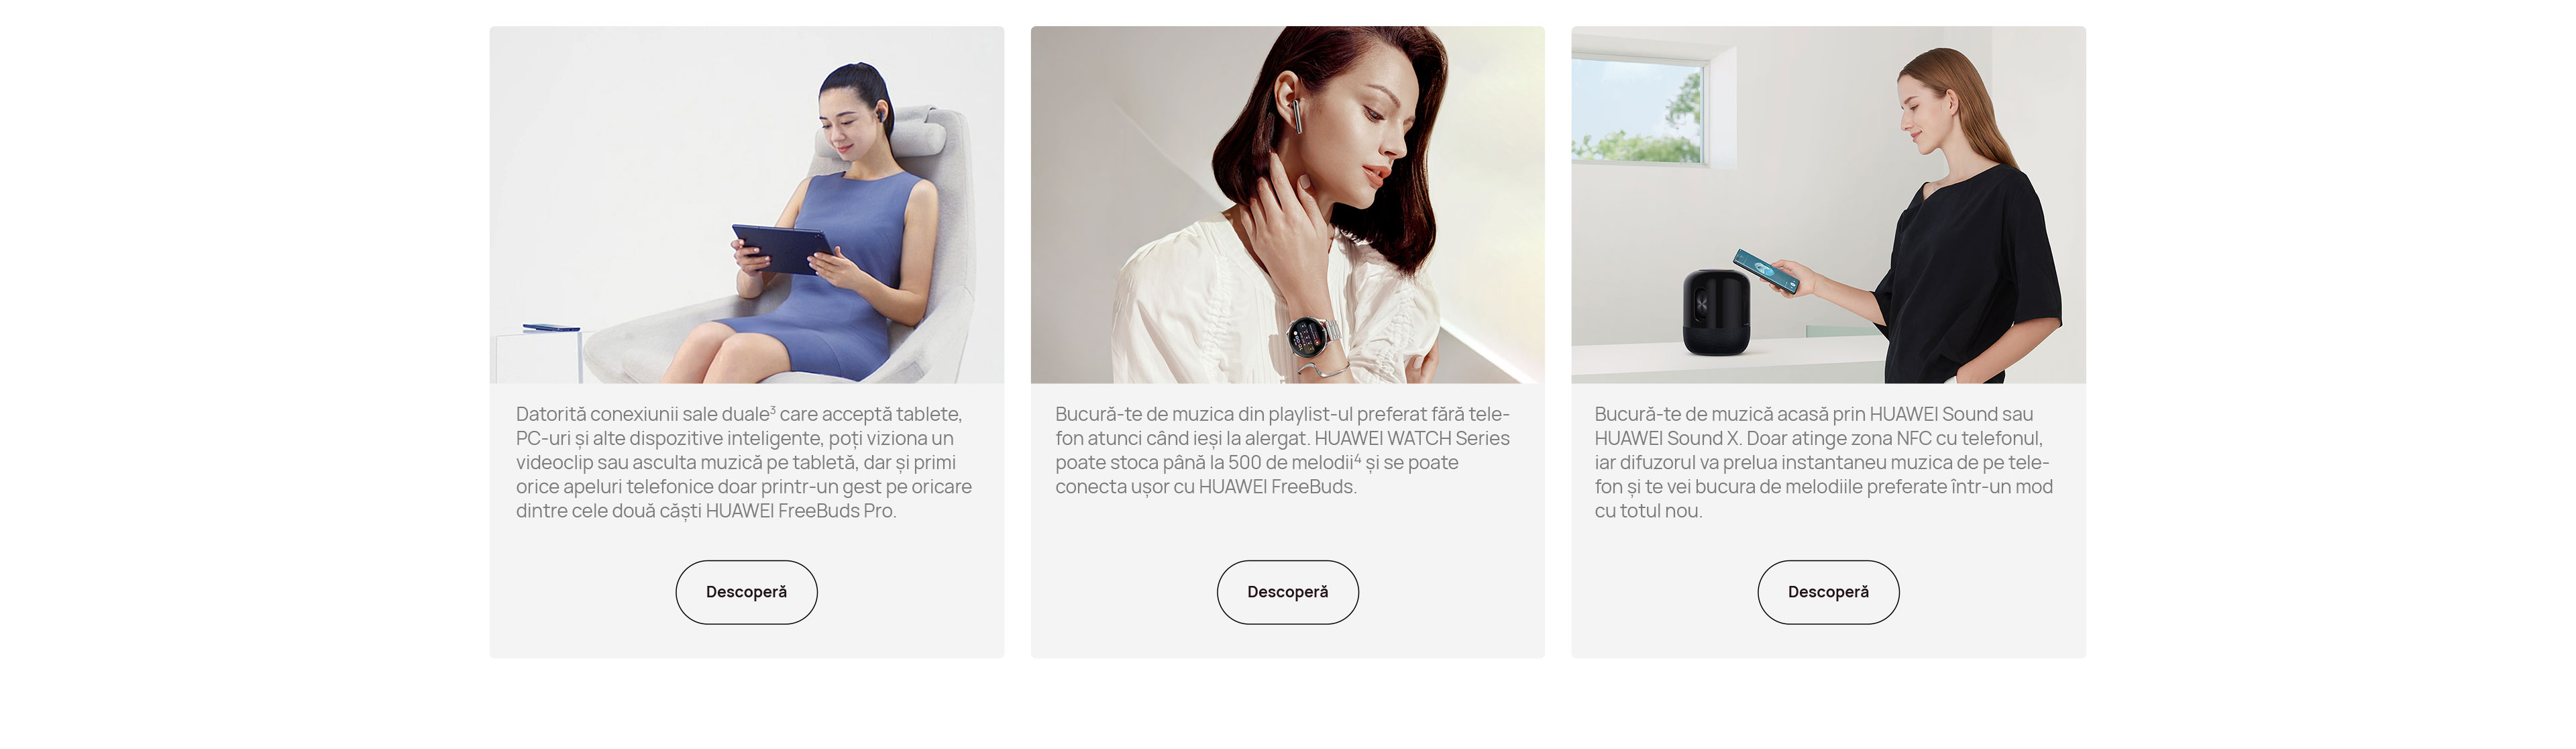Click Descoperă under the FreeBuds Pro tablet card
The width and height of the screenshot is (2576, 749).
point(746,592)
